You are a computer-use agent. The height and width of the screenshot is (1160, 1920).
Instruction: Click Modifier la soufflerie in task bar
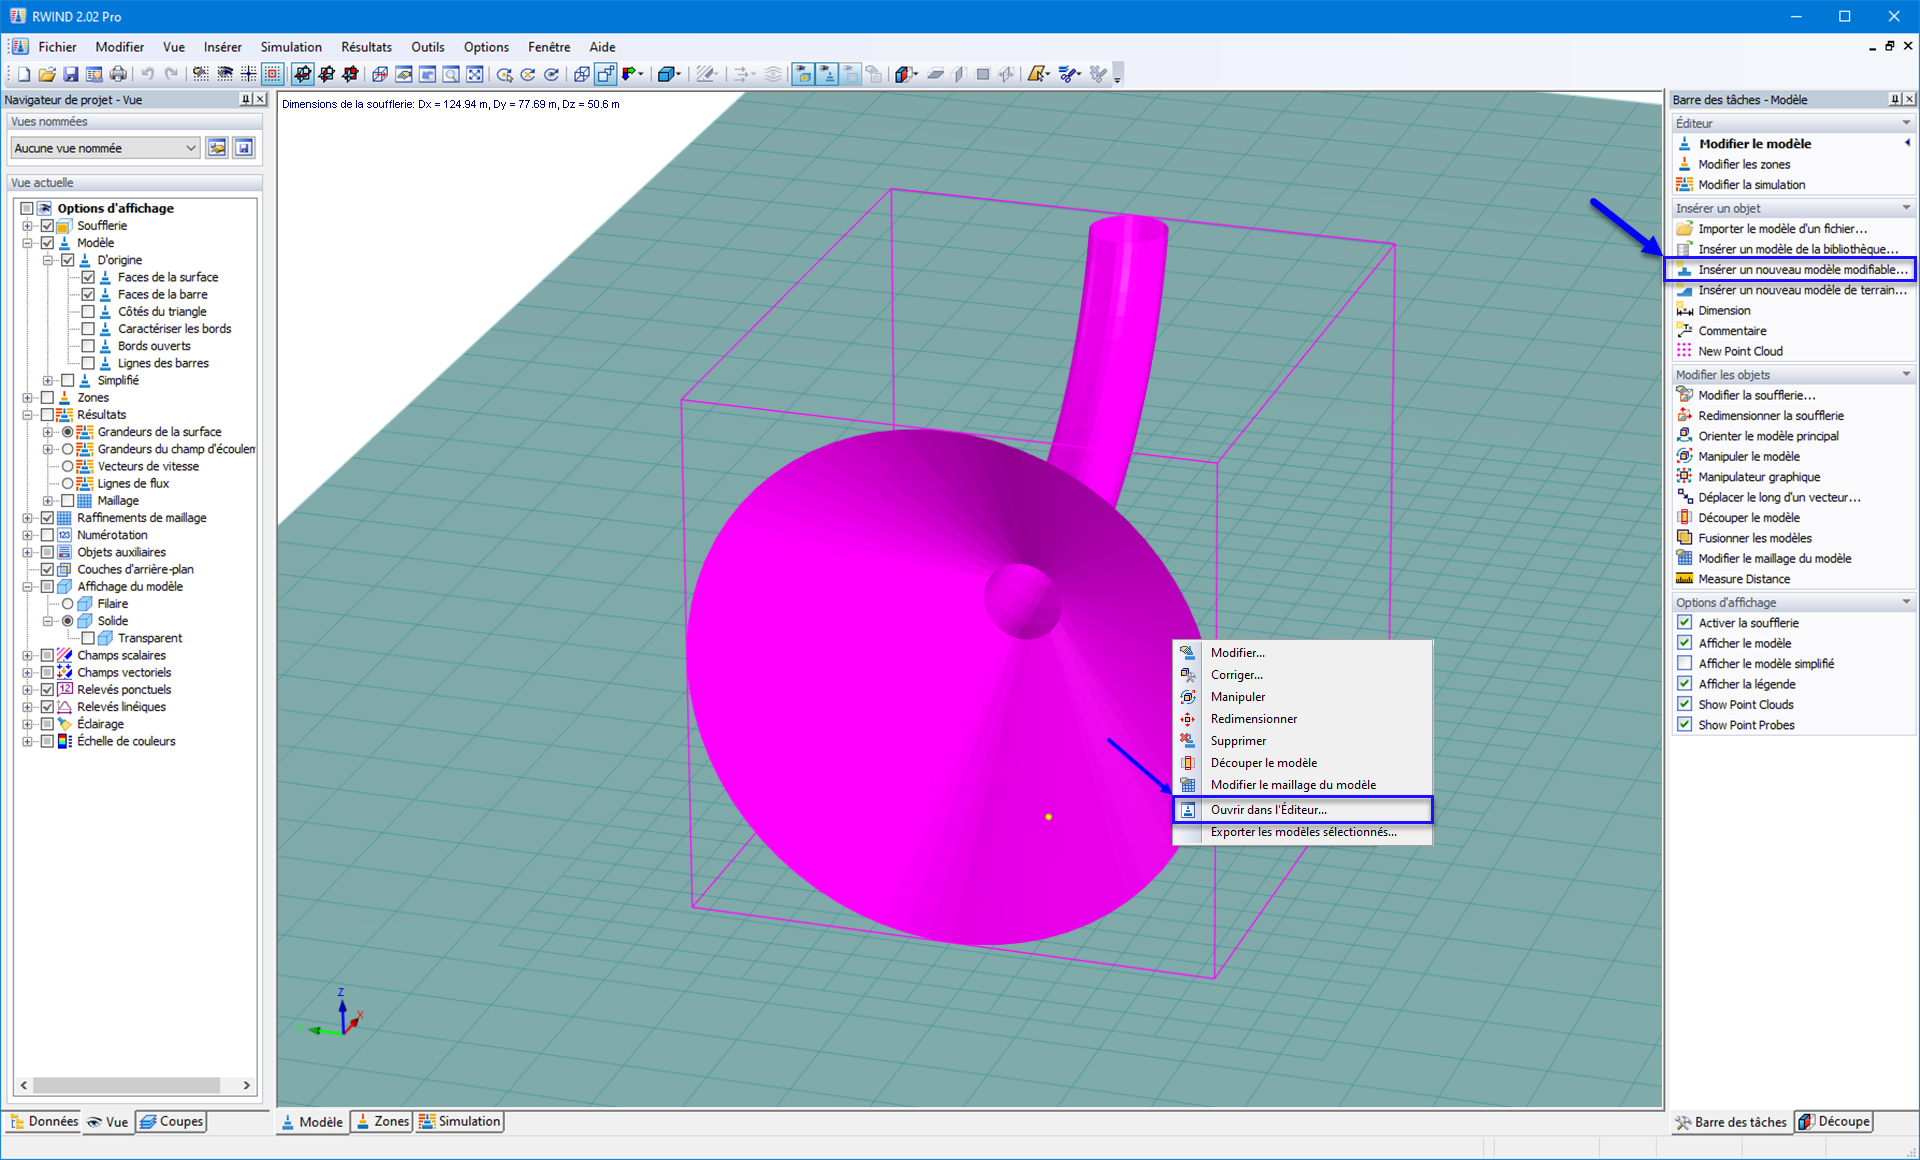pos(1756,395)
